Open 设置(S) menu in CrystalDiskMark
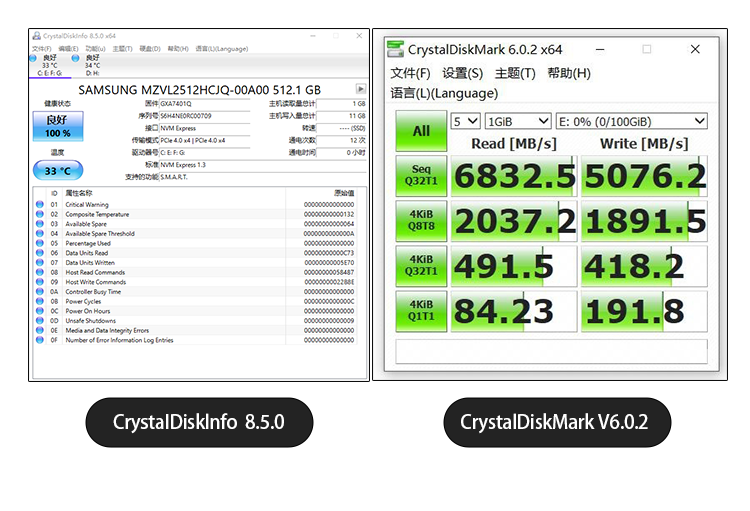 [463, 73]
